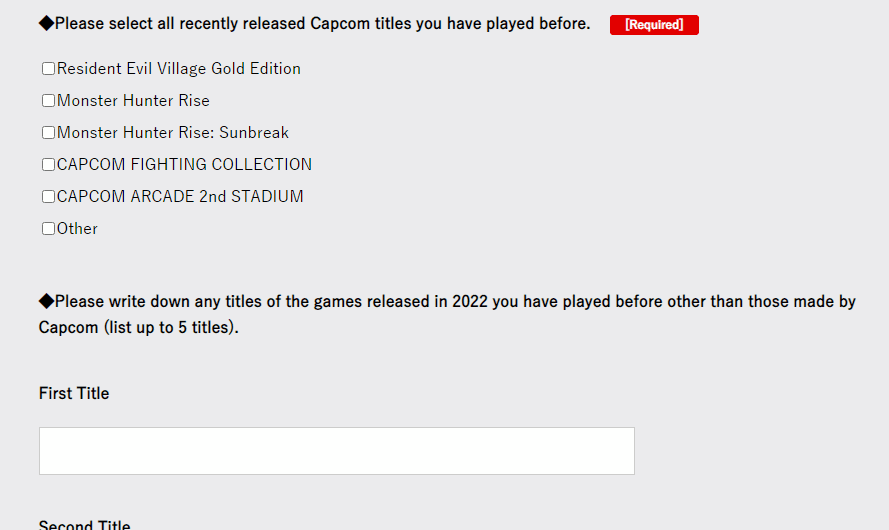Click the diamond bullet before Capcom titles question

46,23
